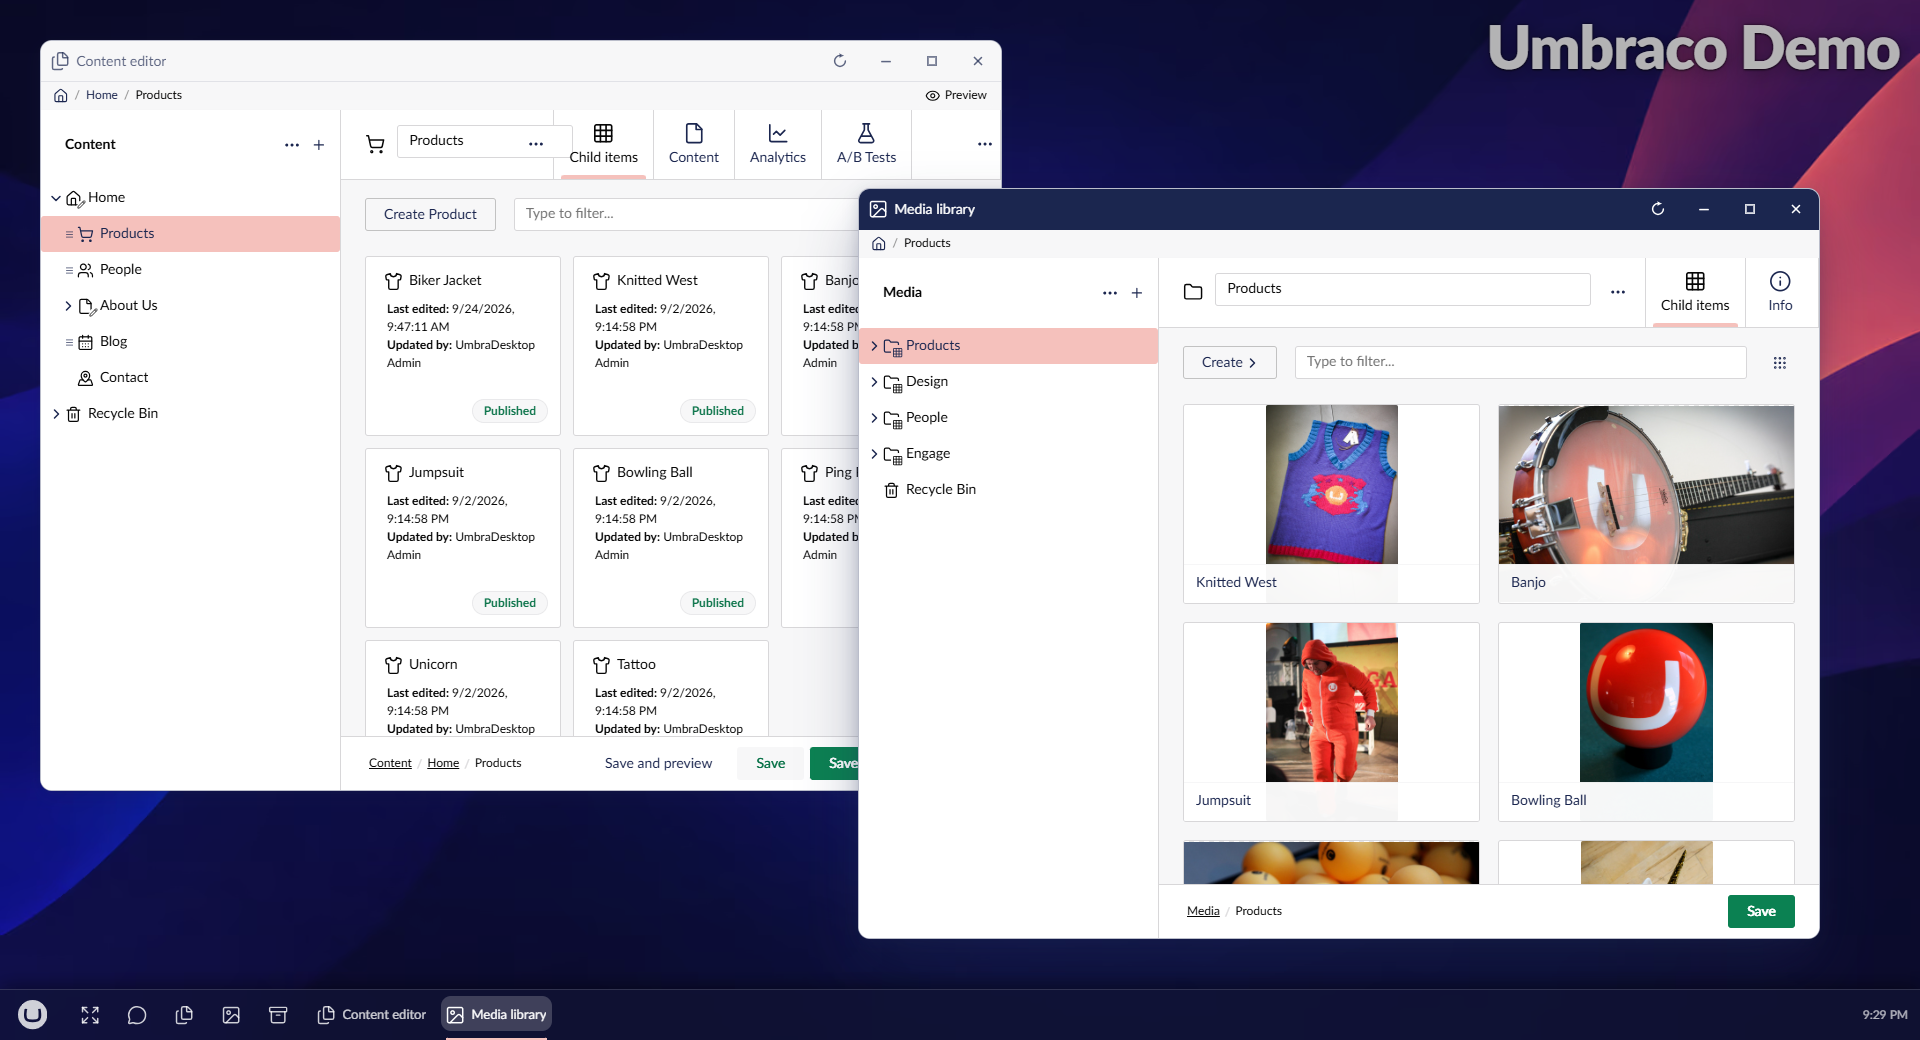Viewport: 1920px width, 1040px height.
Task: Click the archive box icon in taskbar
Action: click(278, 1015)
